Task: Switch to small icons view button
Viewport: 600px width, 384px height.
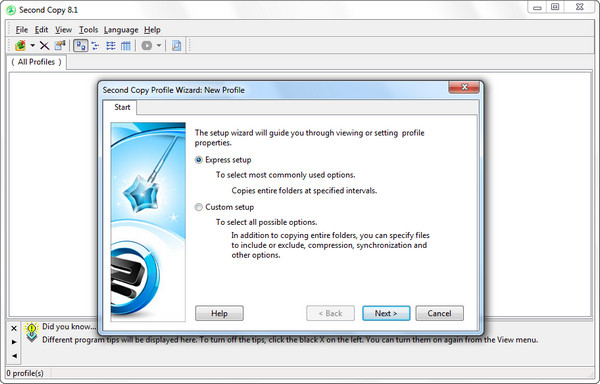Action: pyautogui.click(x=95, y=46)
